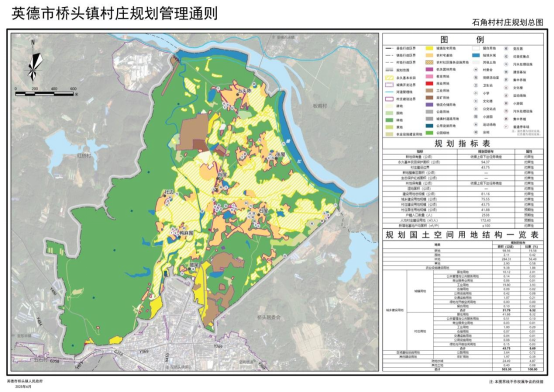Click the 规划国土空间用地结构一览表 heading

pos(462,235)
